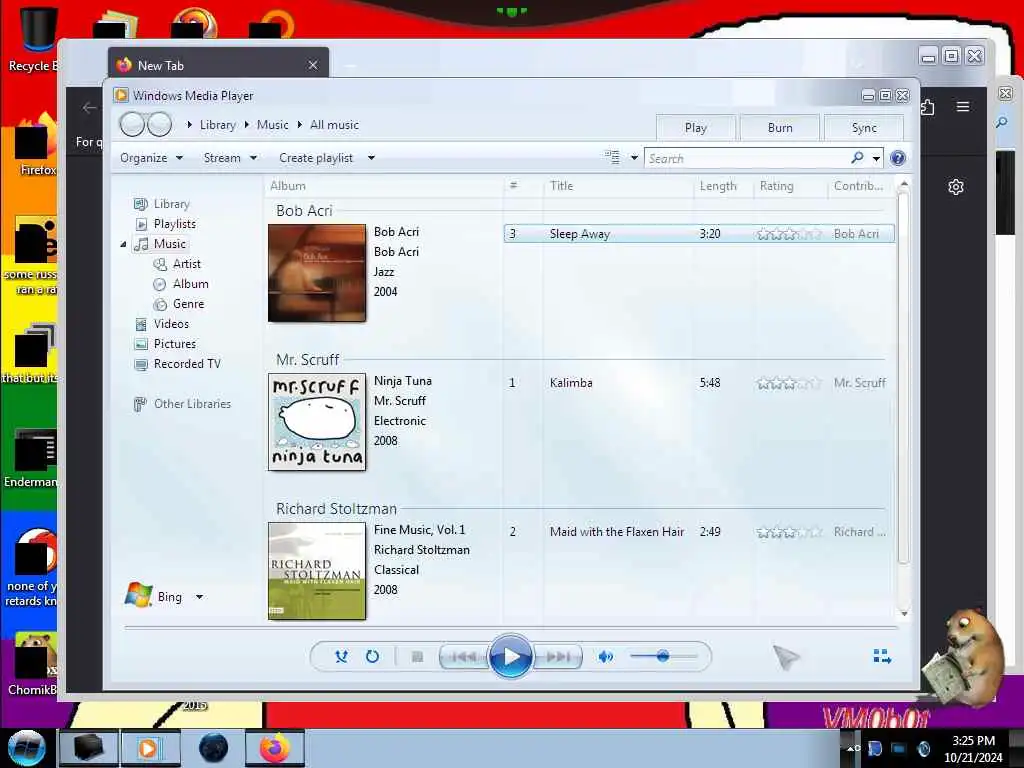Switch to Now Playing view icon
This screenshot has height=768, width=1024.
pyautogui.click(x=882, y=656)
